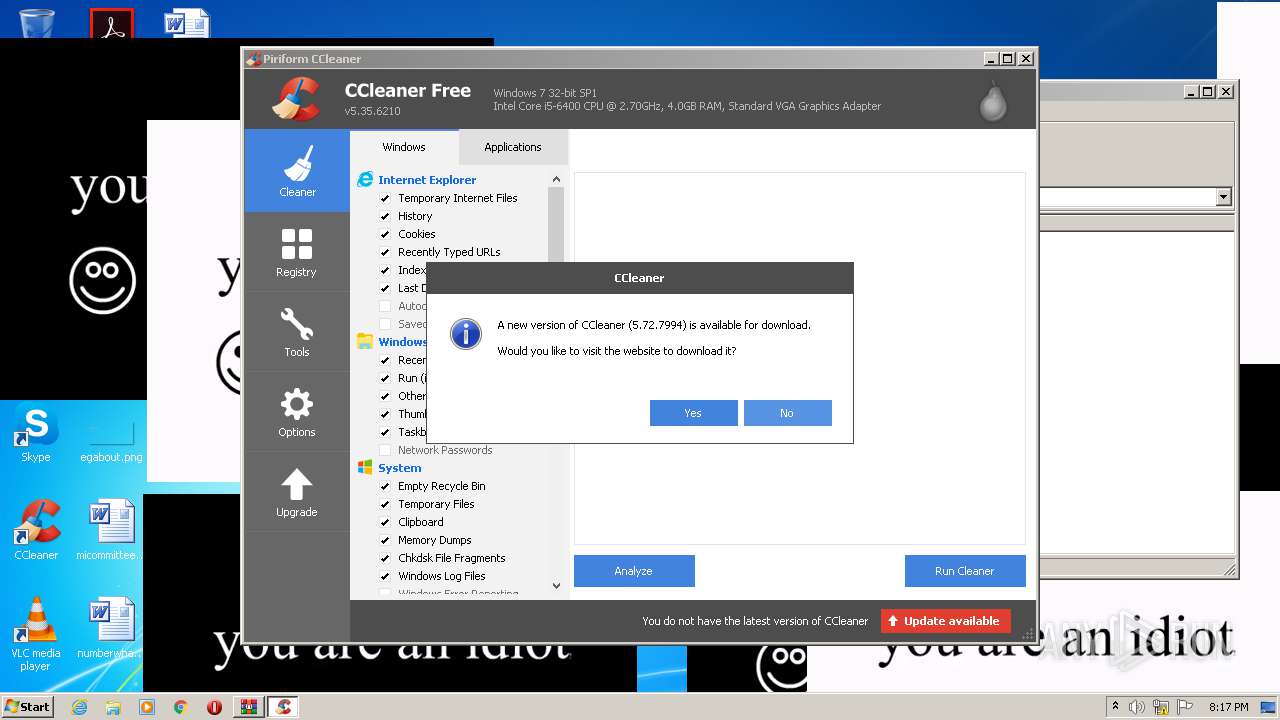This screenshot has height=720, width=1280.
Task: Open the Options gear section
Action: click(x=297, y=411)
